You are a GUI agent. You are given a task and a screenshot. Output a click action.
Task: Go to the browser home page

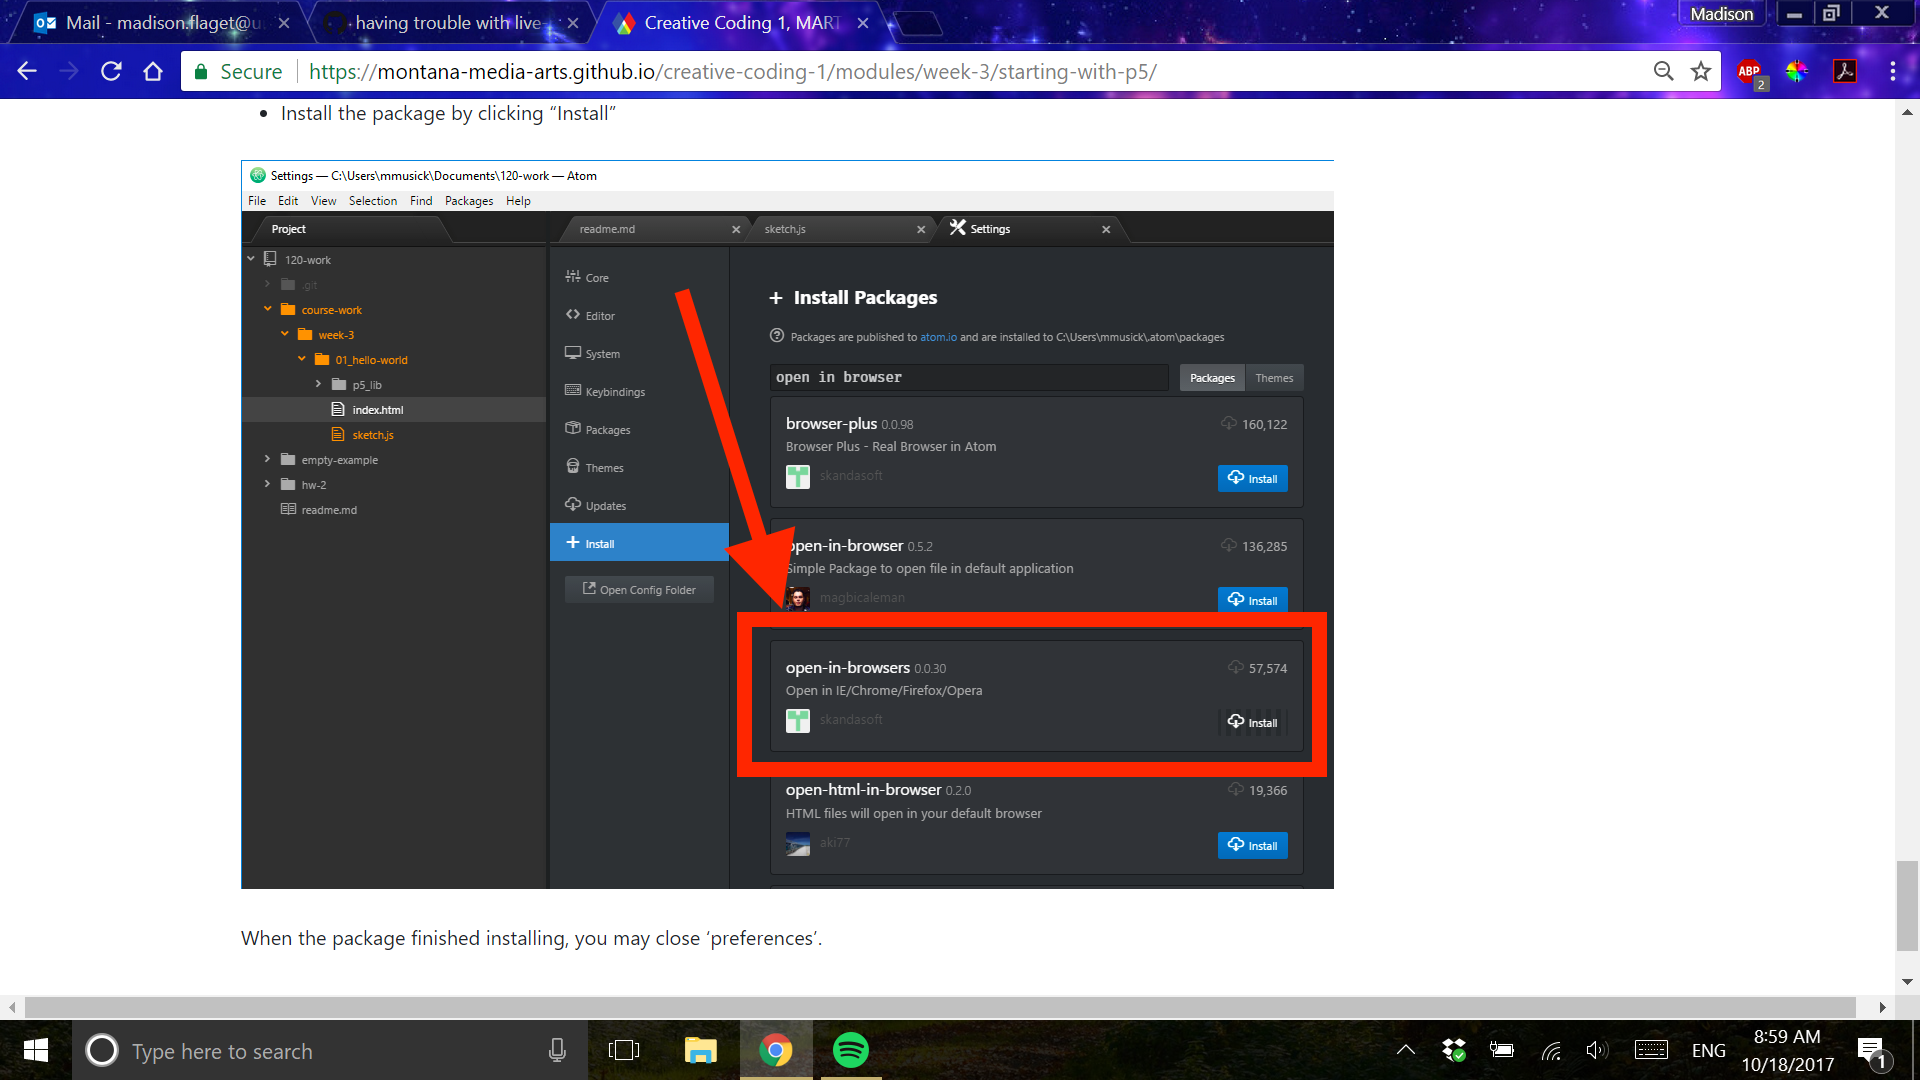(153, 71)
